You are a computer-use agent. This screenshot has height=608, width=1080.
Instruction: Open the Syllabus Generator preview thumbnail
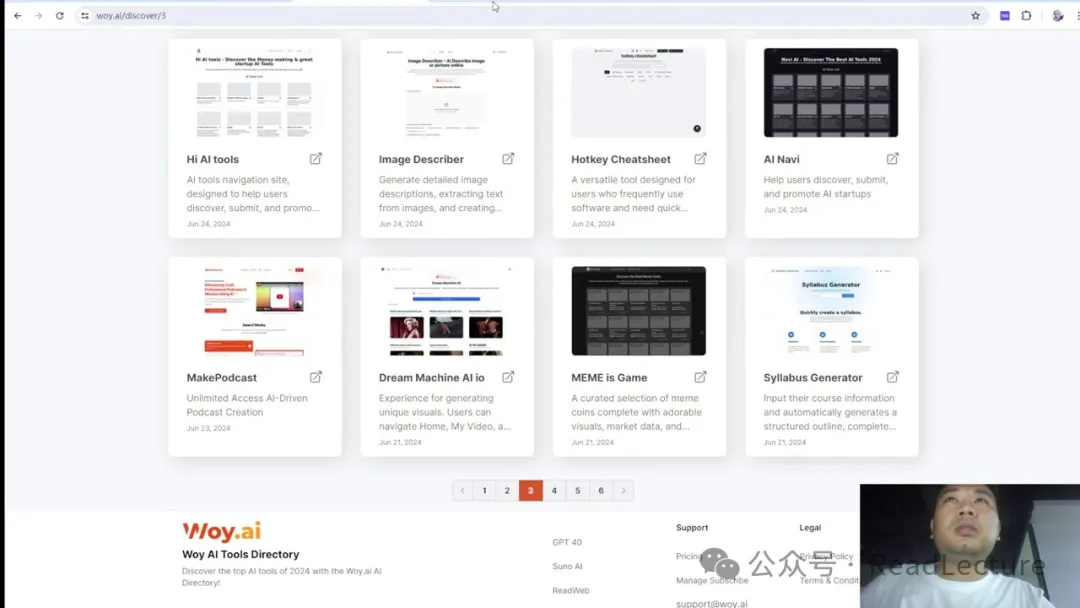[x=831, y=311]
